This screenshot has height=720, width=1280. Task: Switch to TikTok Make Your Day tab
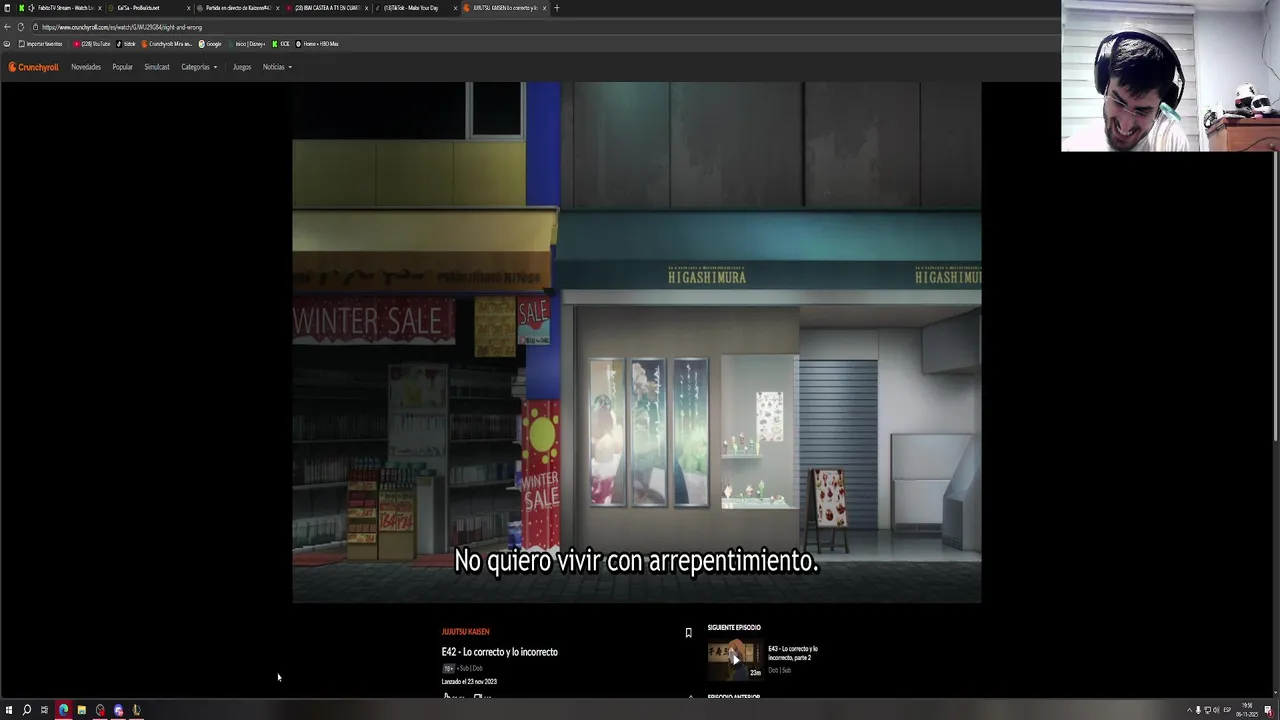[415, 8]
